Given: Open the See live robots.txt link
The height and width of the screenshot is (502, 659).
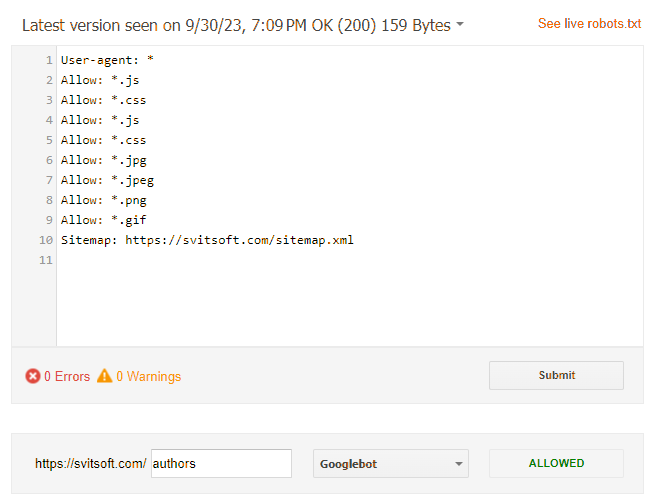Looking at the screenshot, I should [x=589, y=24].
